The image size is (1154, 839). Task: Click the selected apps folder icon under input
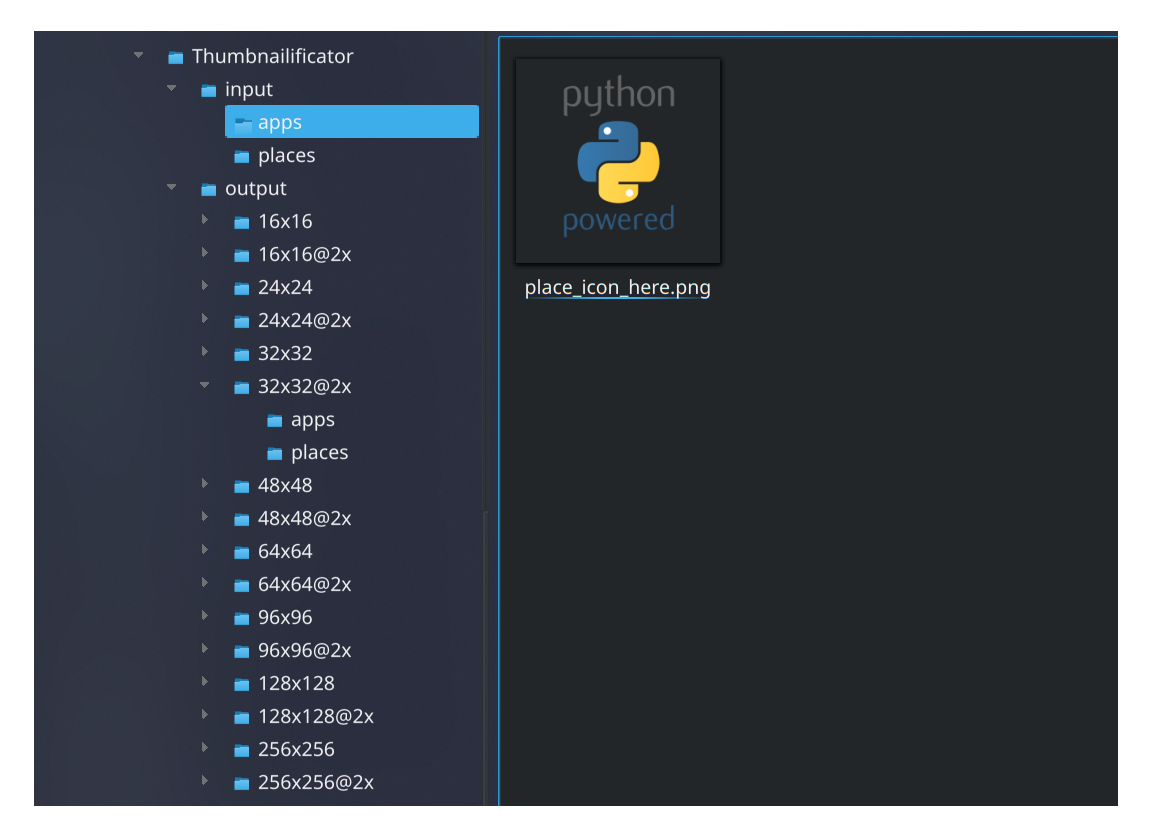coord(242,124)
